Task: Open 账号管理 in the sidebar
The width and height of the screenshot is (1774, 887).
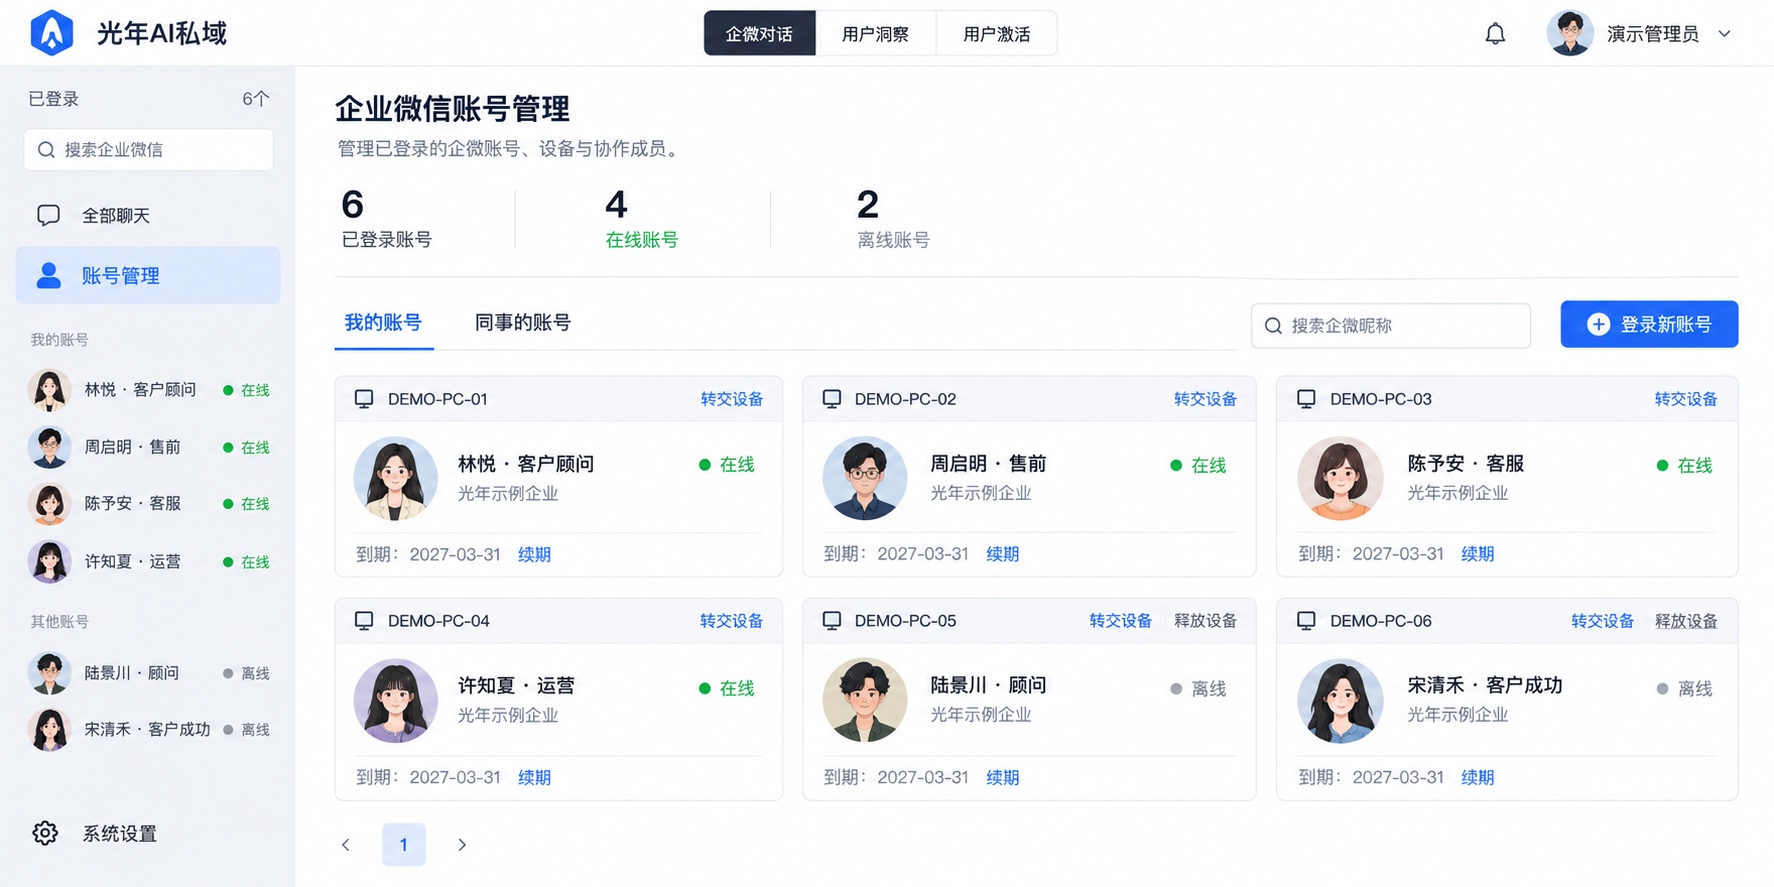Action: click(x=148, y=275)
